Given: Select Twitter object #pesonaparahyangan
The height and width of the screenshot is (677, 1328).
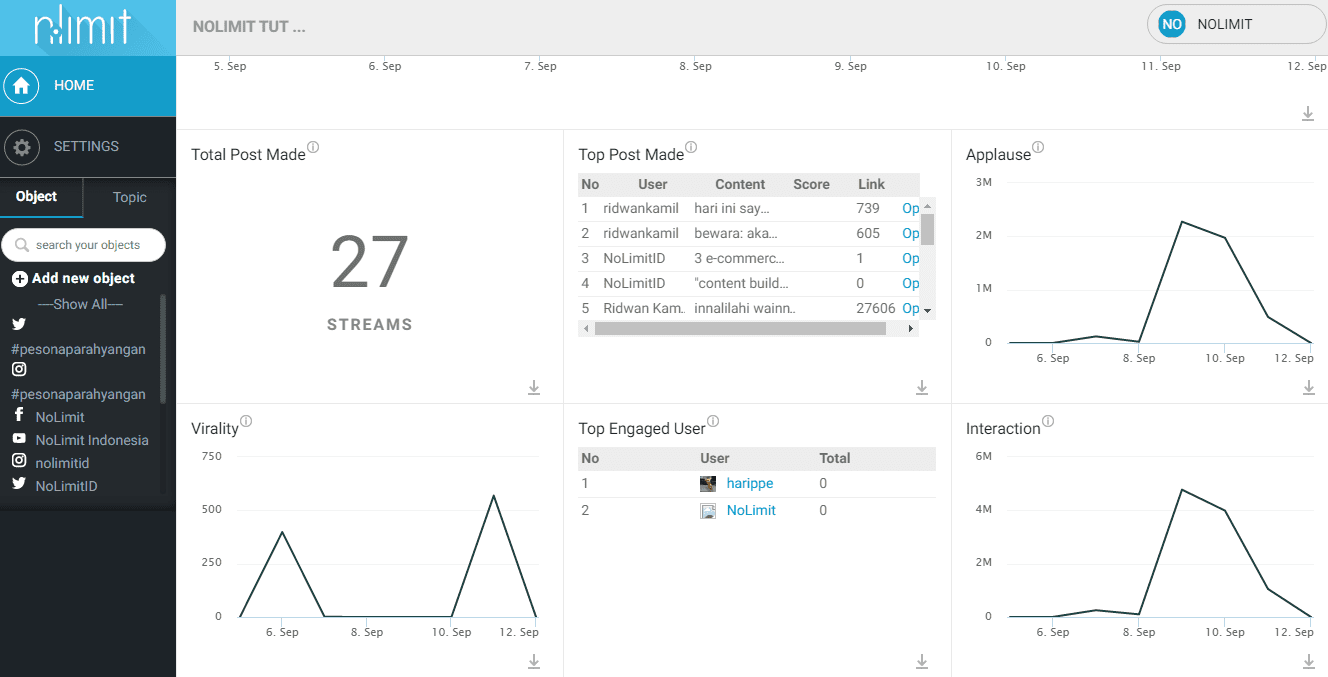Looking at the screenshot, I should coord(78,350).
